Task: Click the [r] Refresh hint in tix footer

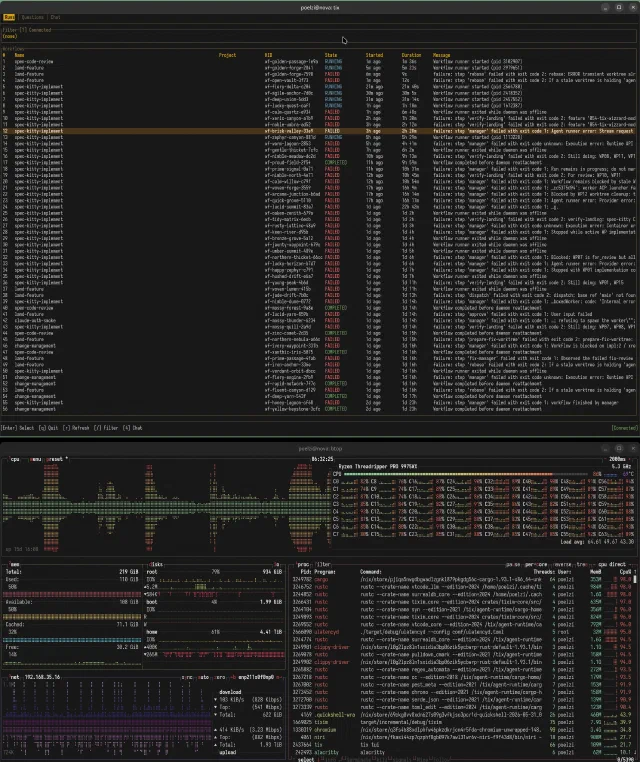Action: pos(76,428)
